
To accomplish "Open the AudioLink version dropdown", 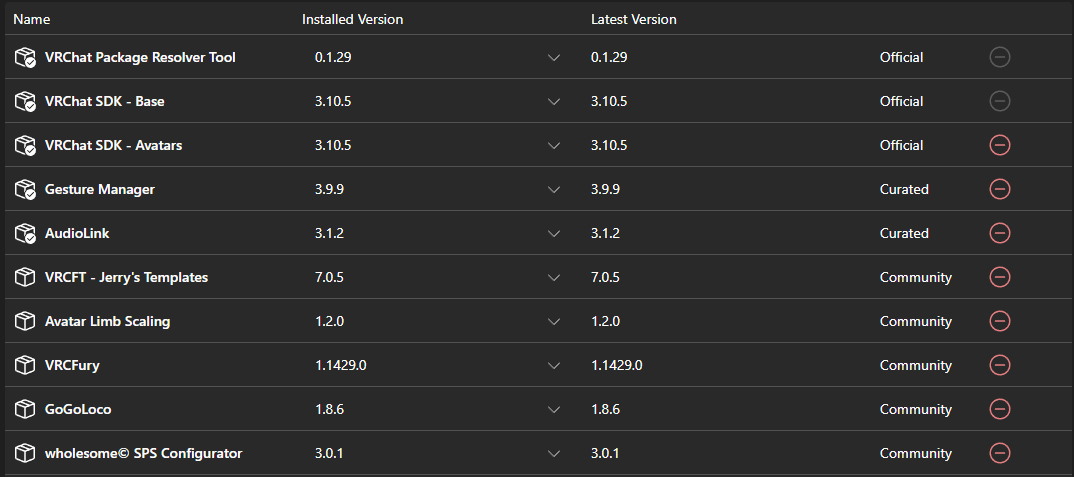I will click(x=554, y=234).
